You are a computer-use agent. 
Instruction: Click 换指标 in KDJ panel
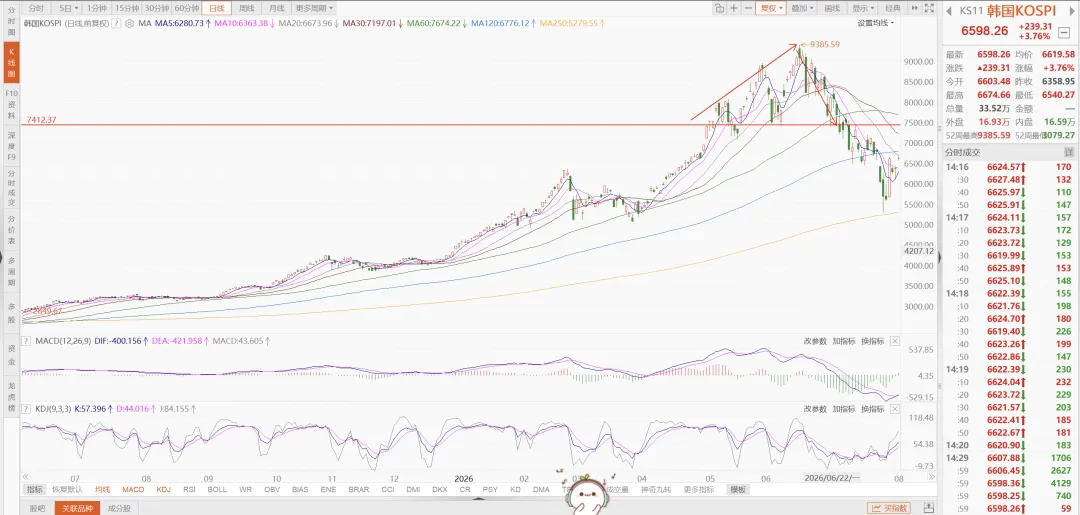[x=873, y=409]
